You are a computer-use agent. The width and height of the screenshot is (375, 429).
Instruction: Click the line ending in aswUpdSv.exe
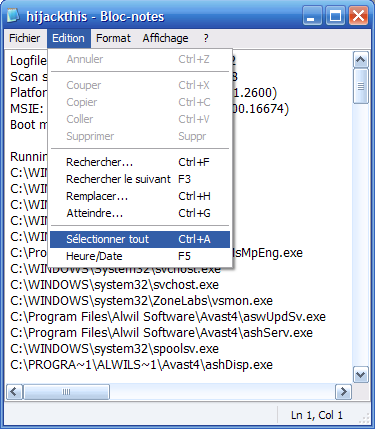pos(168,317)
